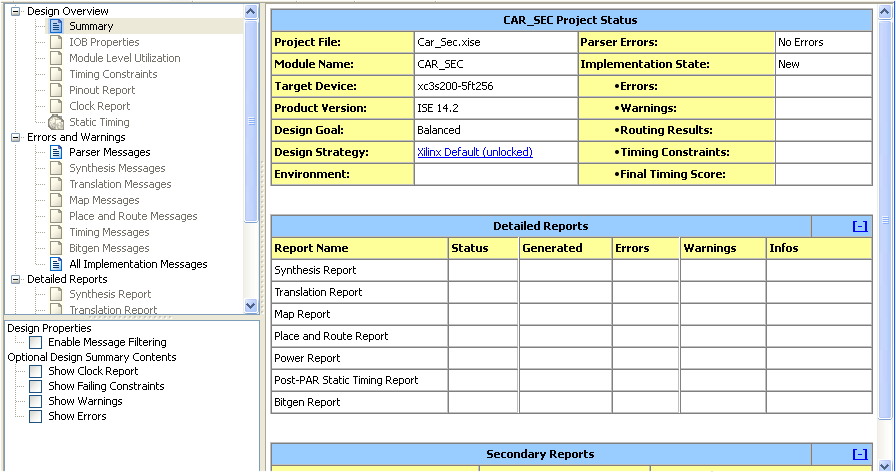Collapse the Detailed Reports table section

(x=859, y=226)
